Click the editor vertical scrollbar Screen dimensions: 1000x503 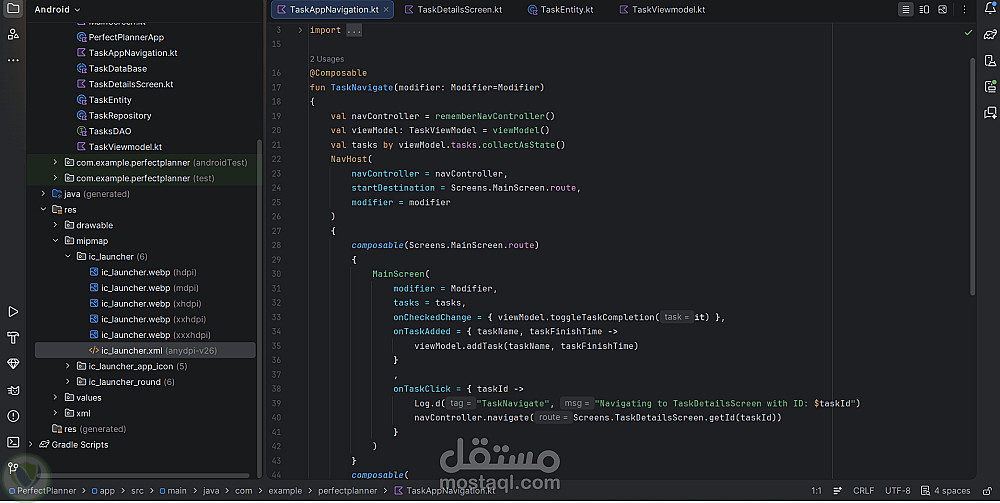972,177
